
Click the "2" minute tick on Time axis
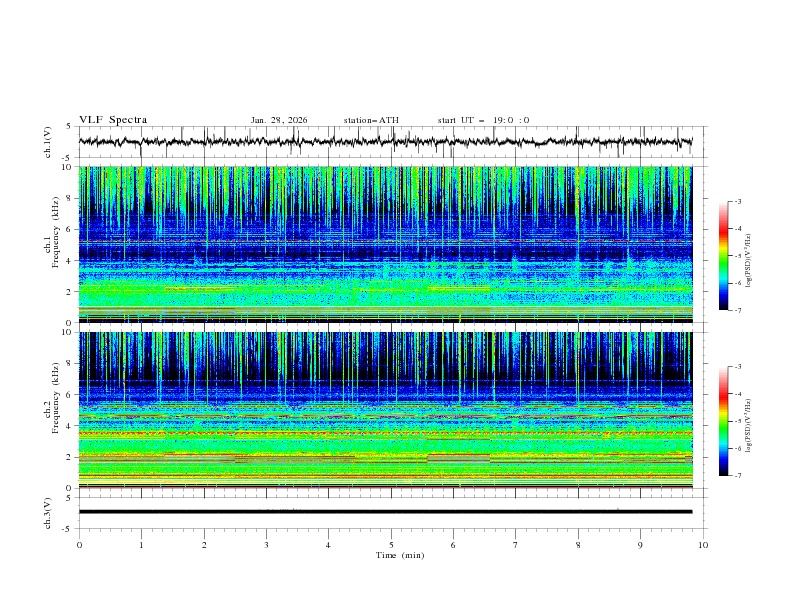point(204,545)
